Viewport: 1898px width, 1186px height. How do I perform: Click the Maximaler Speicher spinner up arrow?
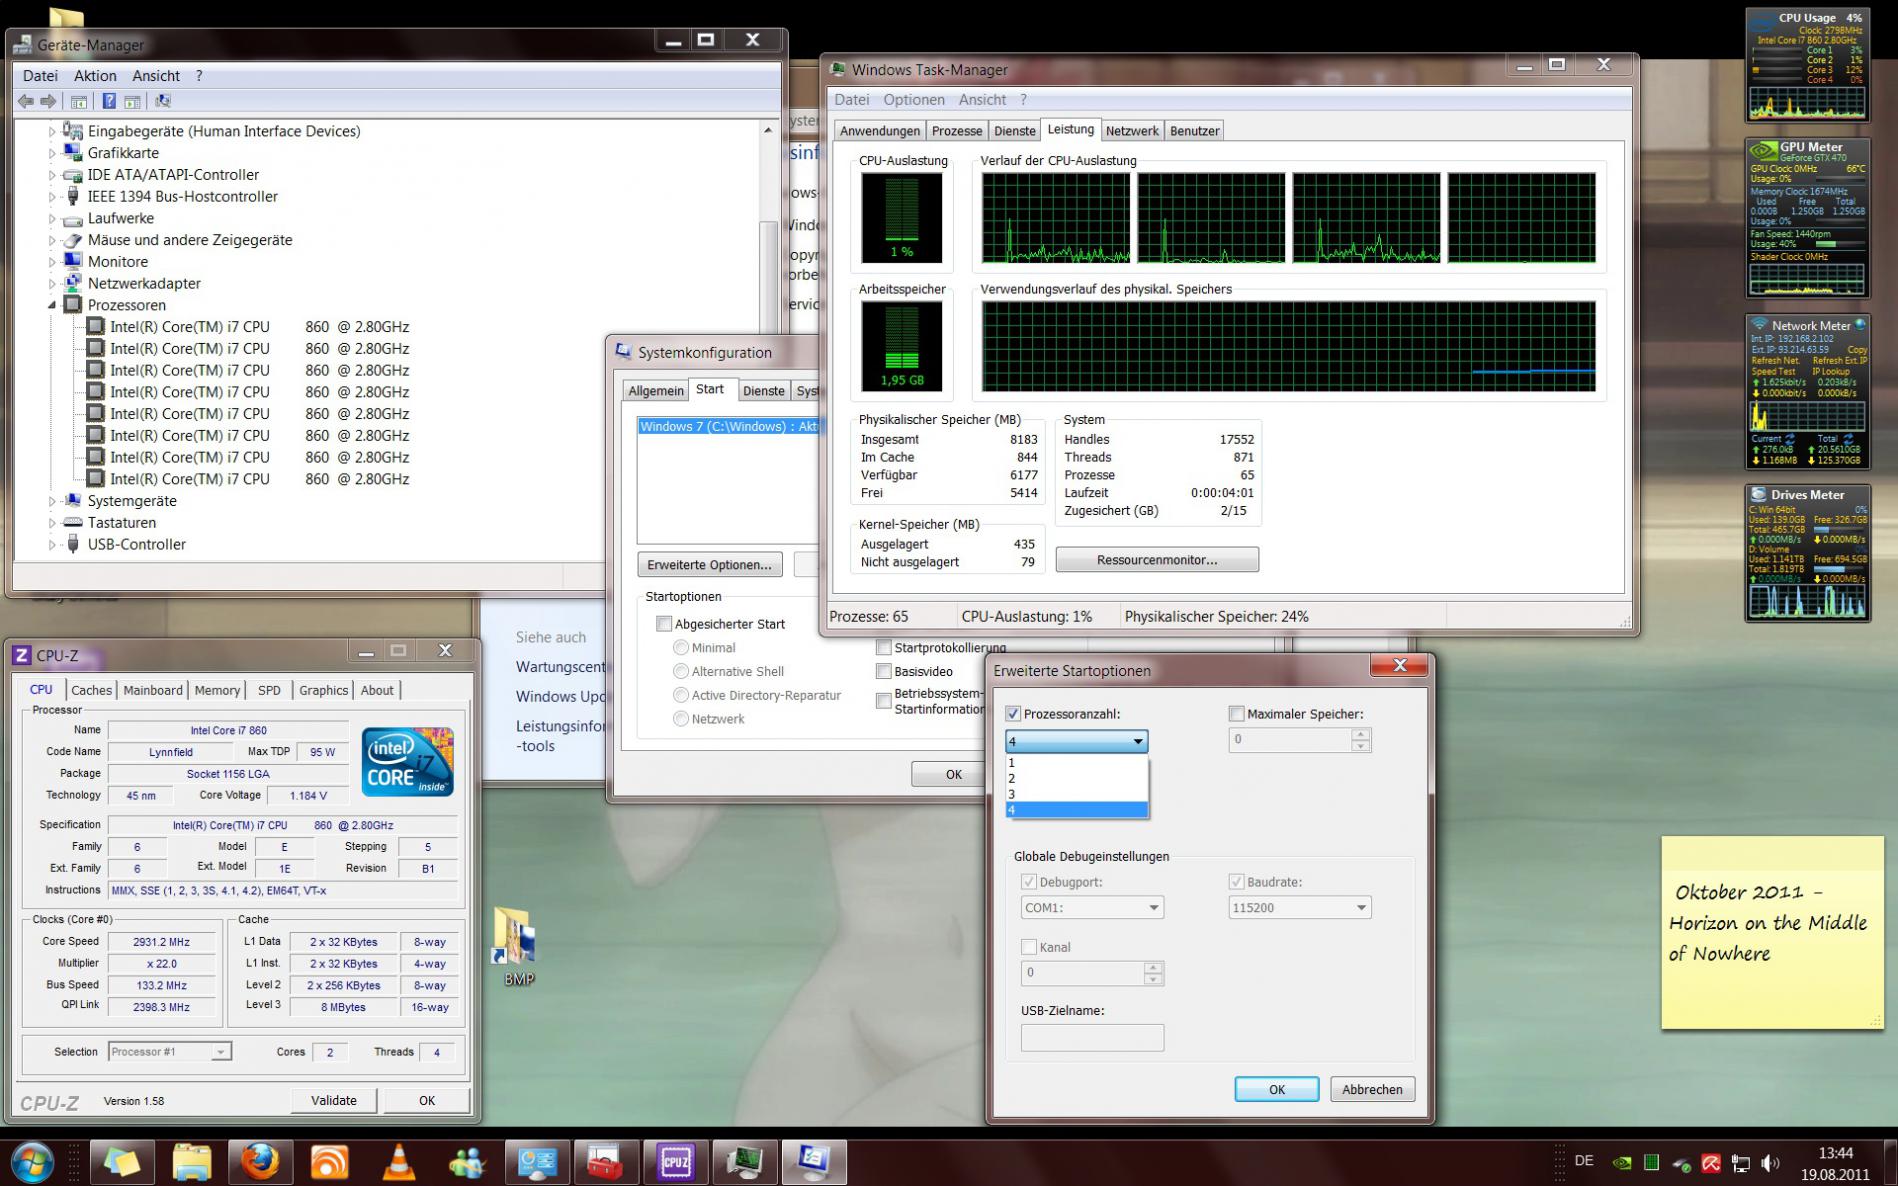(x=1360, y=734)
